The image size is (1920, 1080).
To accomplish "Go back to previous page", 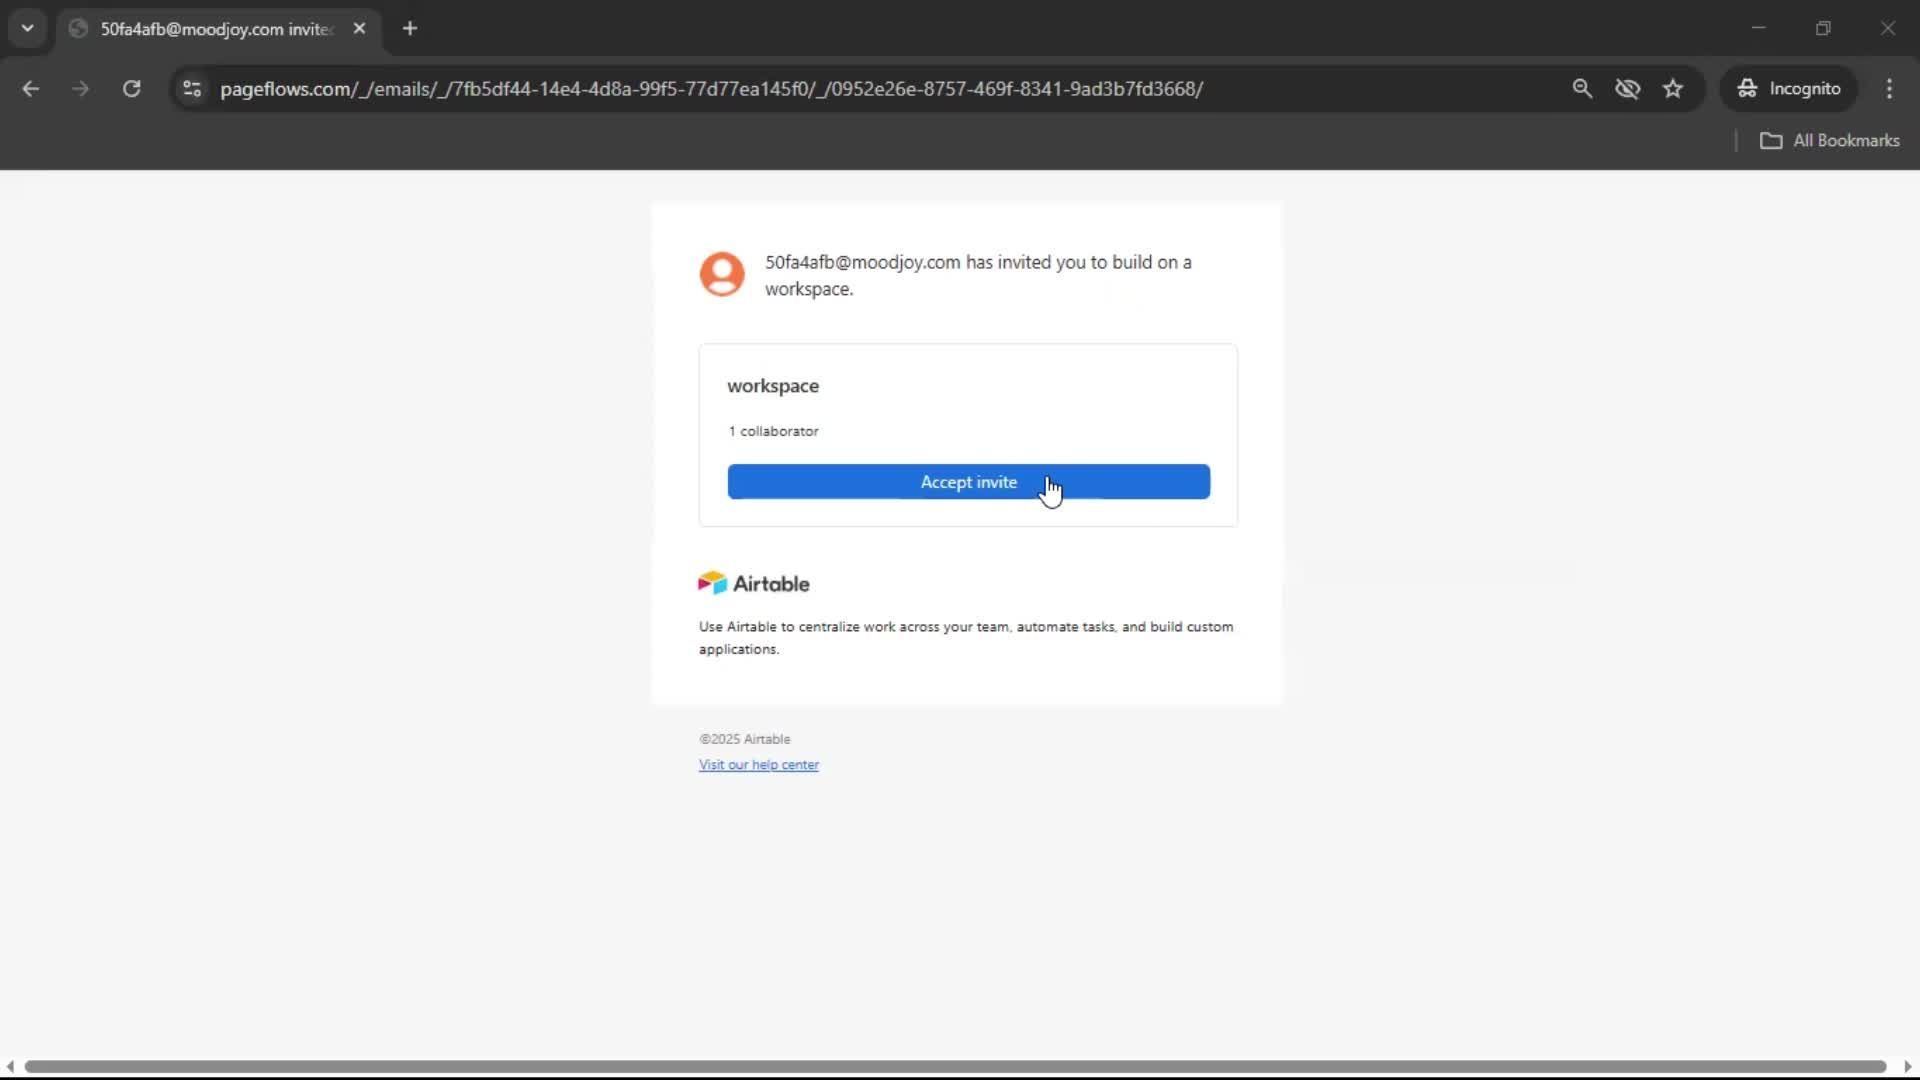I will pyautogui.click(x=30, y=89).
